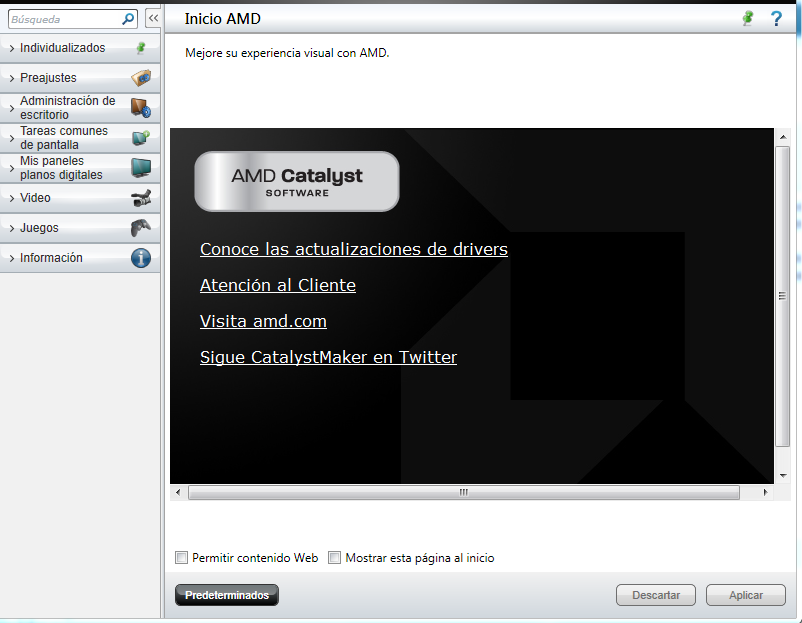Click 'Mejore su experiencia visual con AMD.' text
Screen dimensions: 802x623
pos(287,53)
